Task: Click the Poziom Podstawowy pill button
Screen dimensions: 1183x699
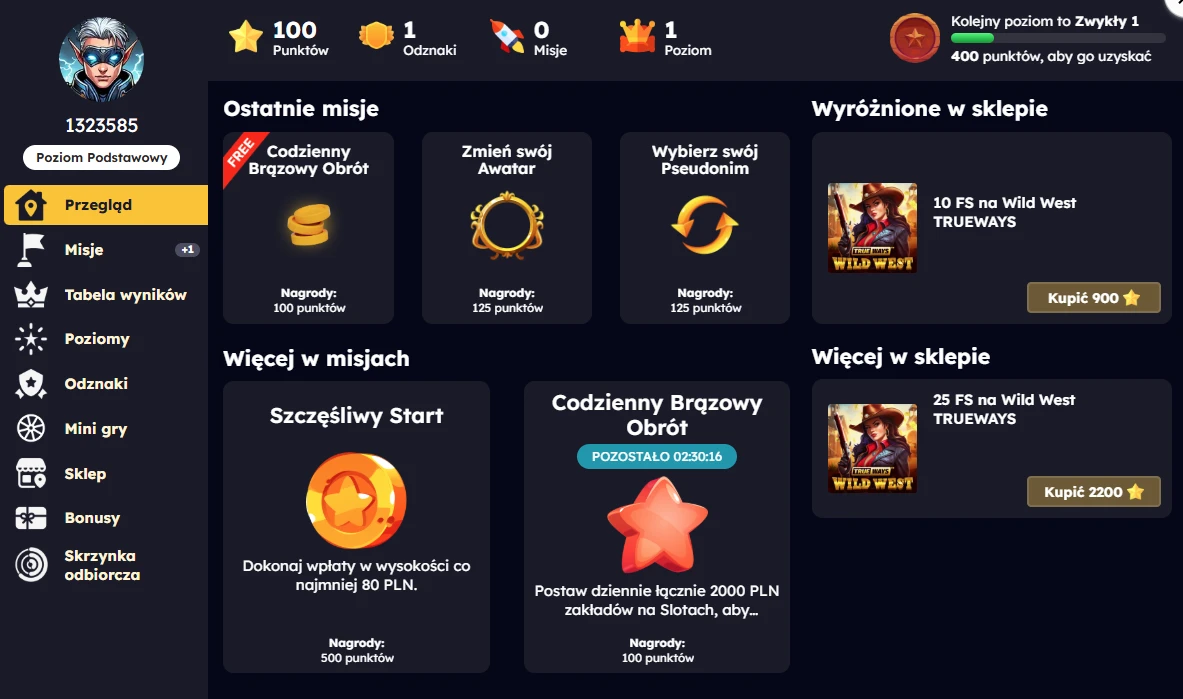Action: [102, 157]
